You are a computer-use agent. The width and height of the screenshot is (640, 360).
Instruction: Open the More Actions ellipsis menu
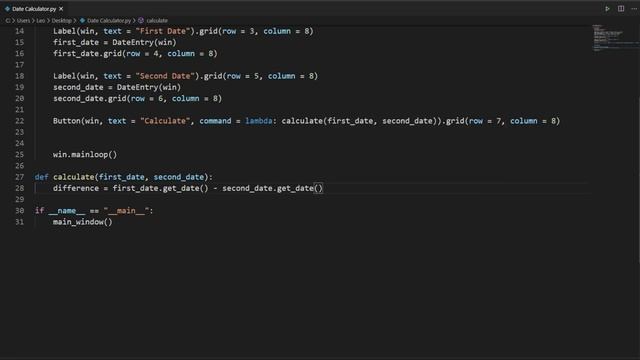coord(634,9)
